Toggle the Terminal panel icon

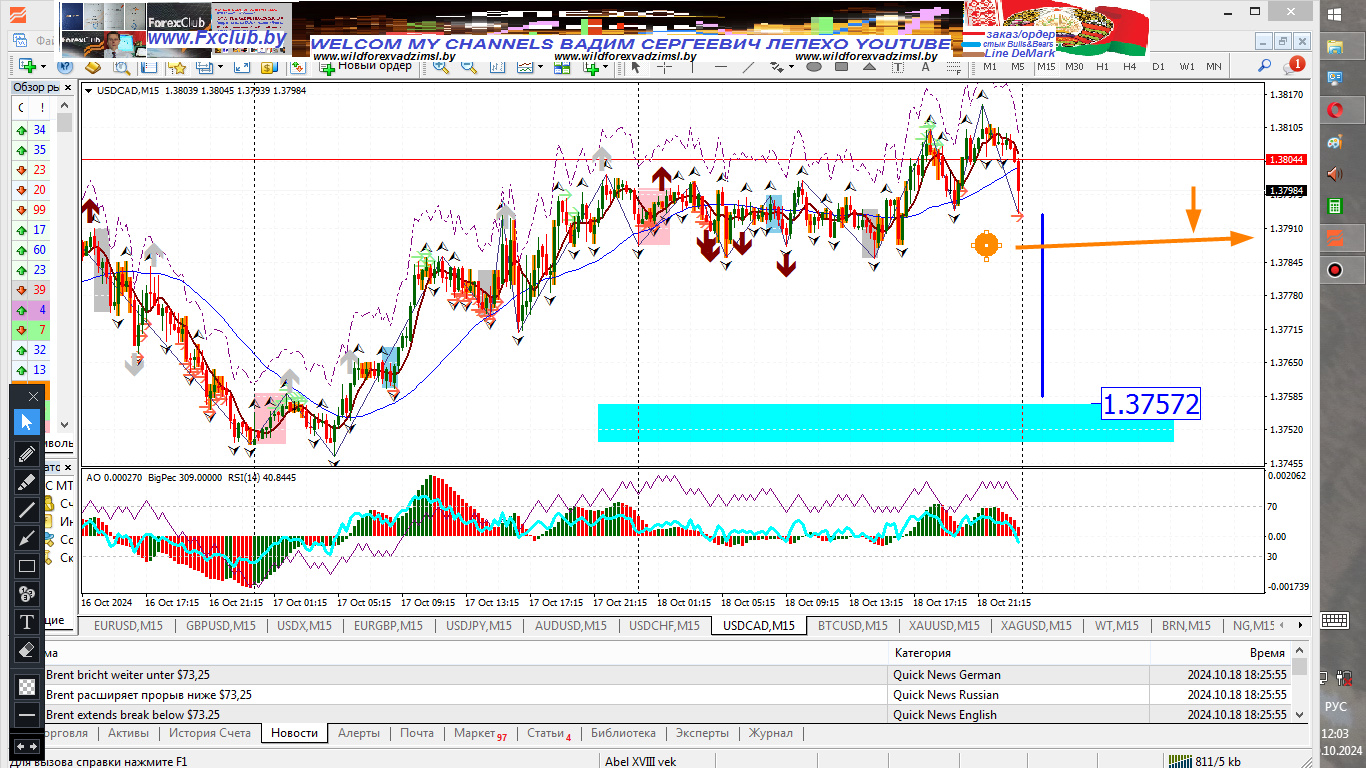[x=149, y=67]
